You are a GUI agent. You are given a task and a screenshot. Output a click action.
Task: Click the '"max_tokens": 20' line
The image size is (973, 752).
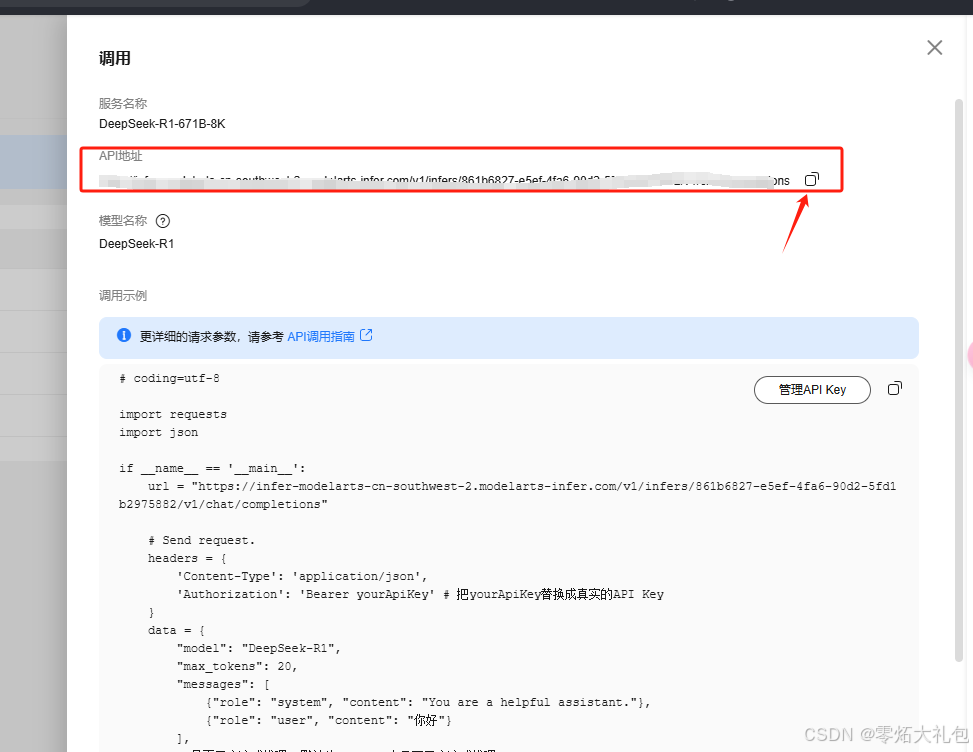[237, 666]
